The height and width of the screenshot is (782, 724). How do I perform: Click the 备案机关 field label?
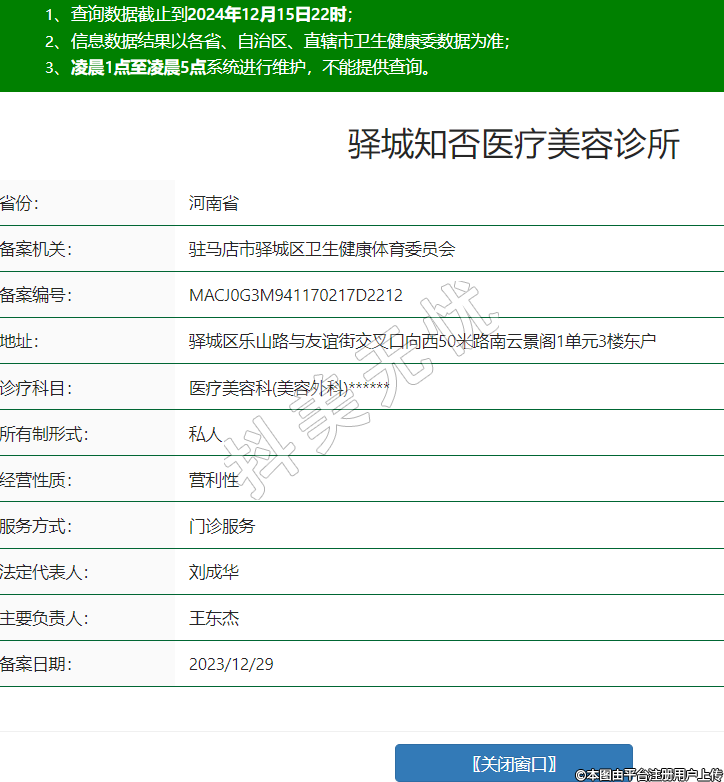pyautogui.click(x=36, y=249)
